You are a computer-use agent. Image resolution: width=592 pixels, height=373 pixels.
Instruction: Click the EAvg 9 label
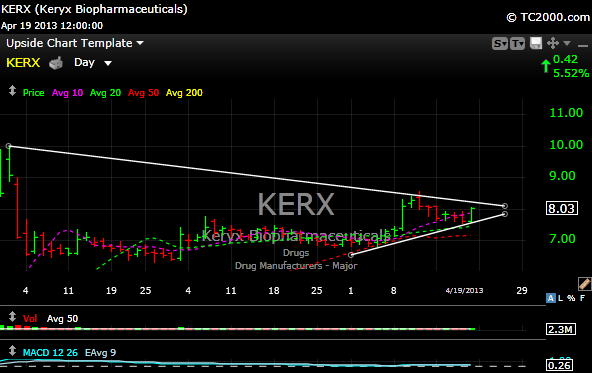coord(100,353)
